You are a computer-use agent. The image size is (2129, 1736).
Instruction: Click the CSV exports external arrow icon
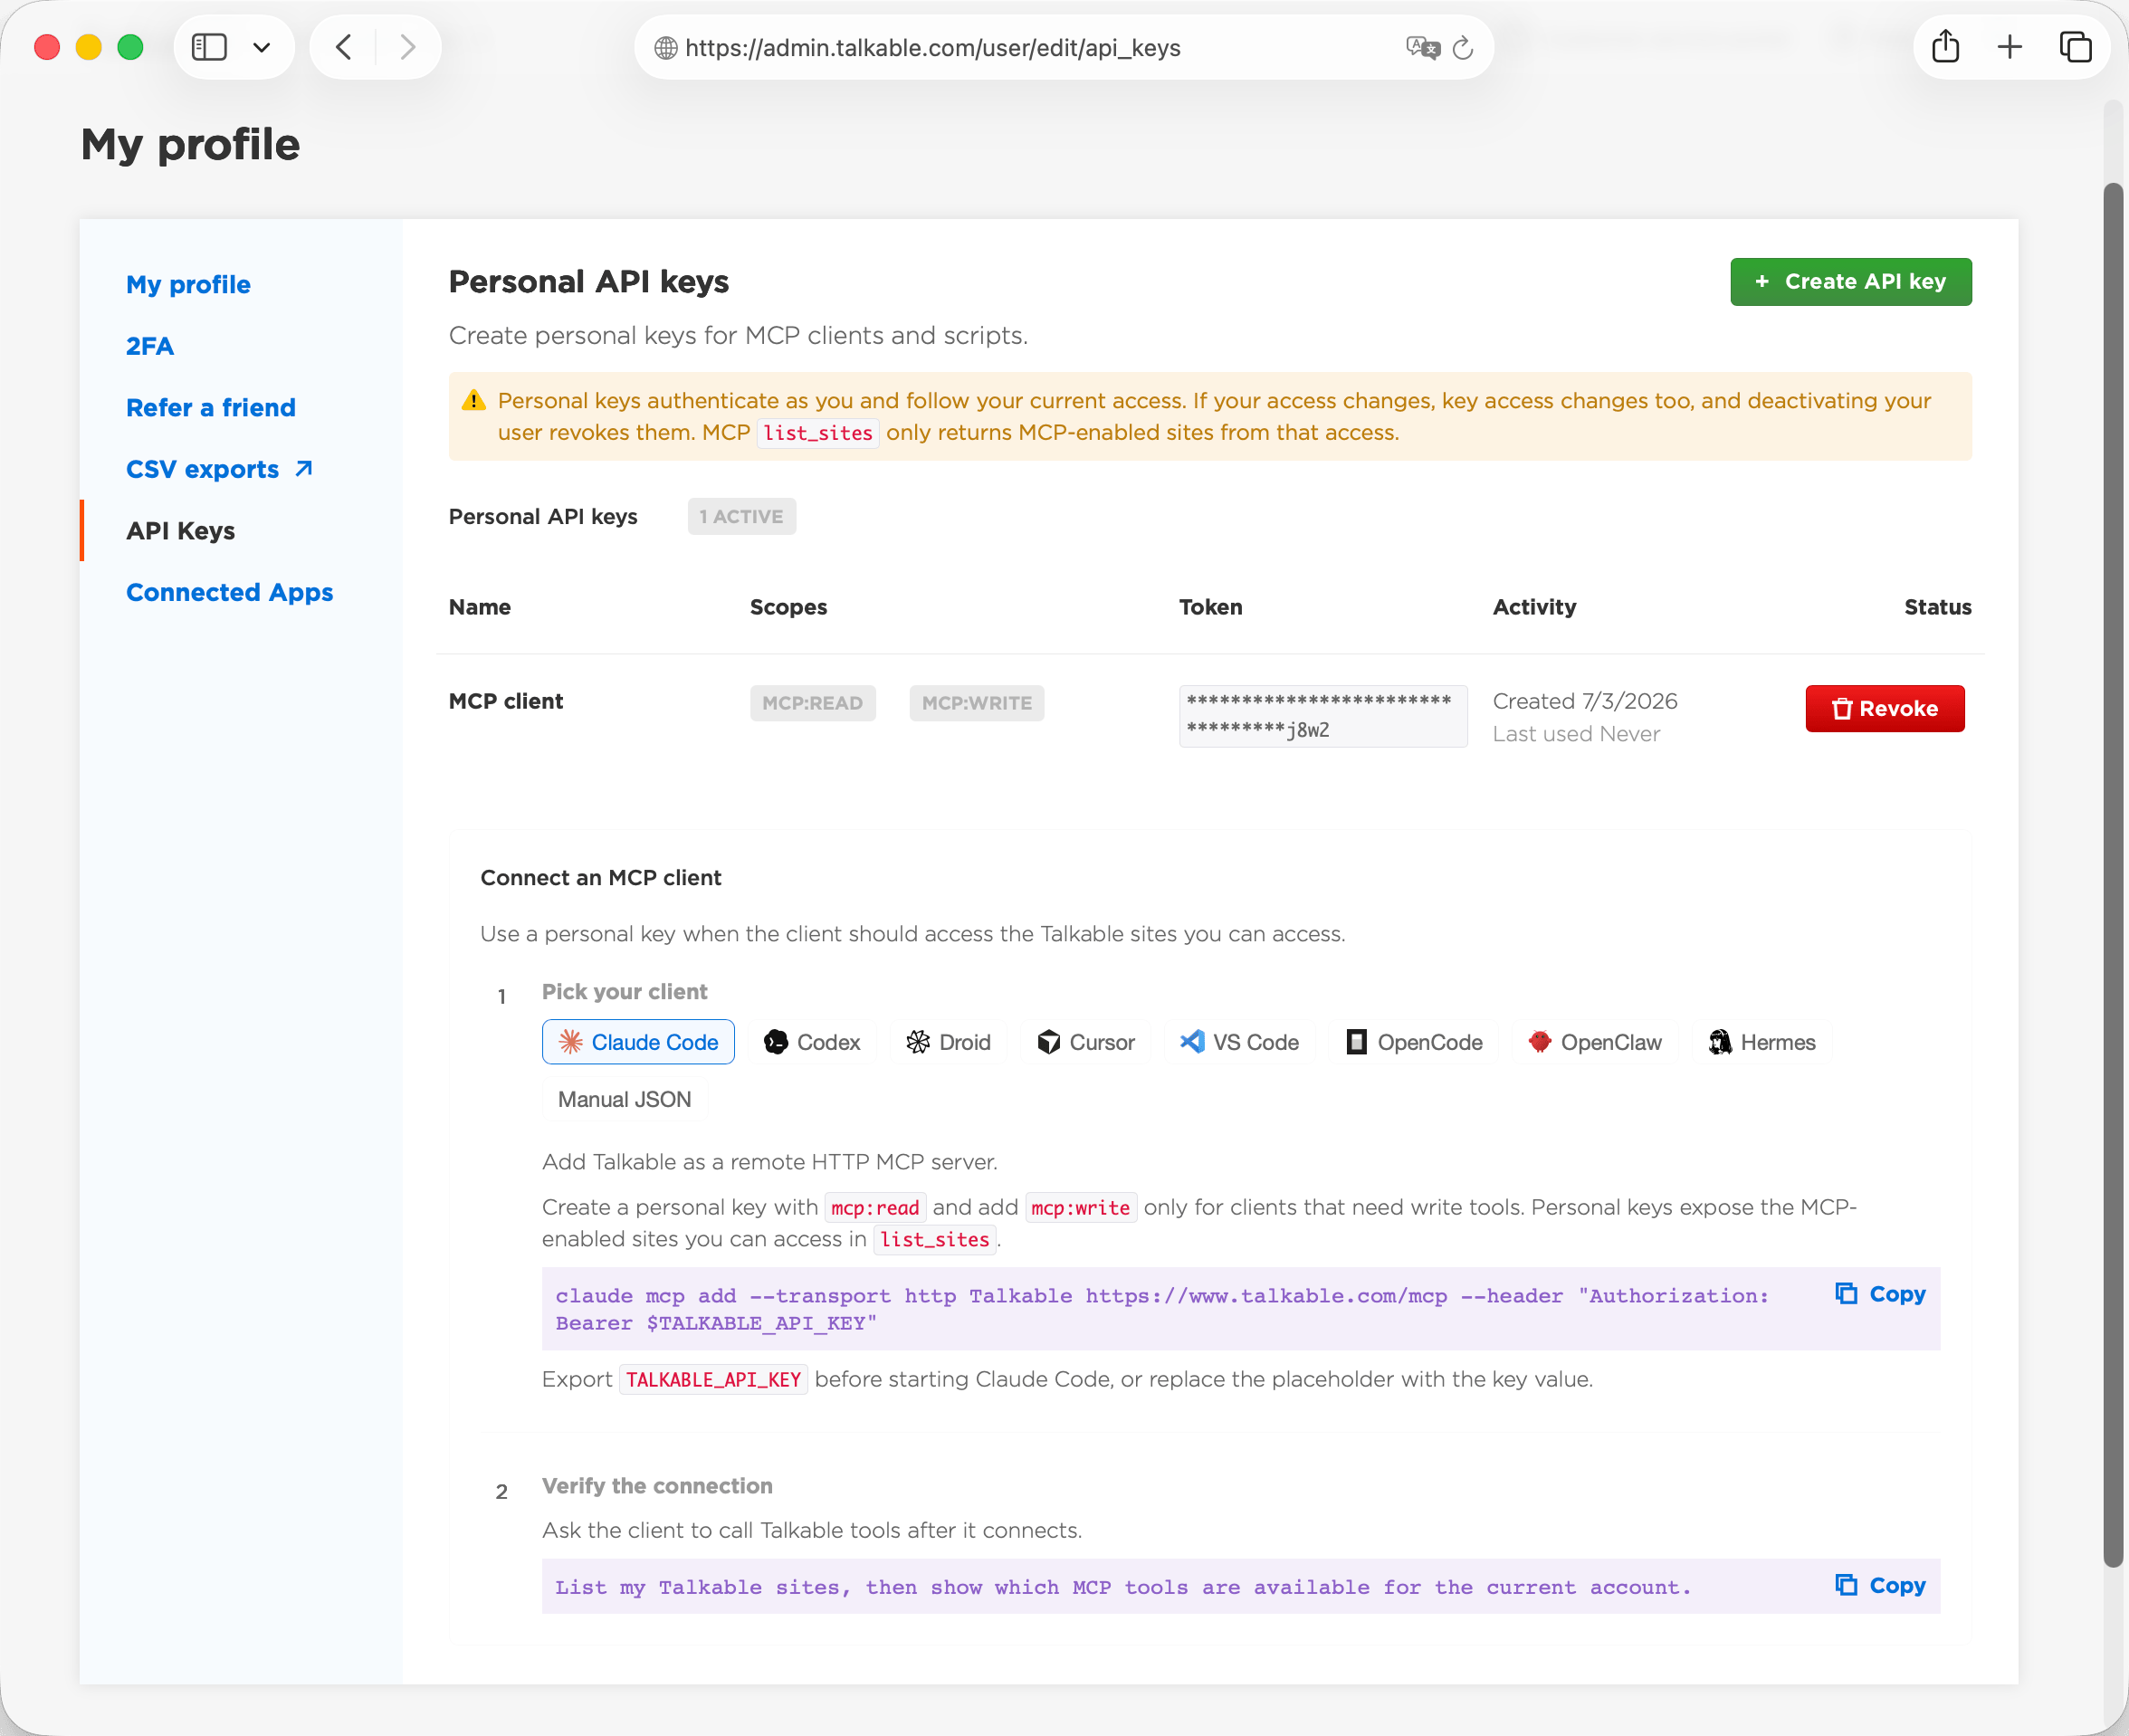(x=304, y=468)
